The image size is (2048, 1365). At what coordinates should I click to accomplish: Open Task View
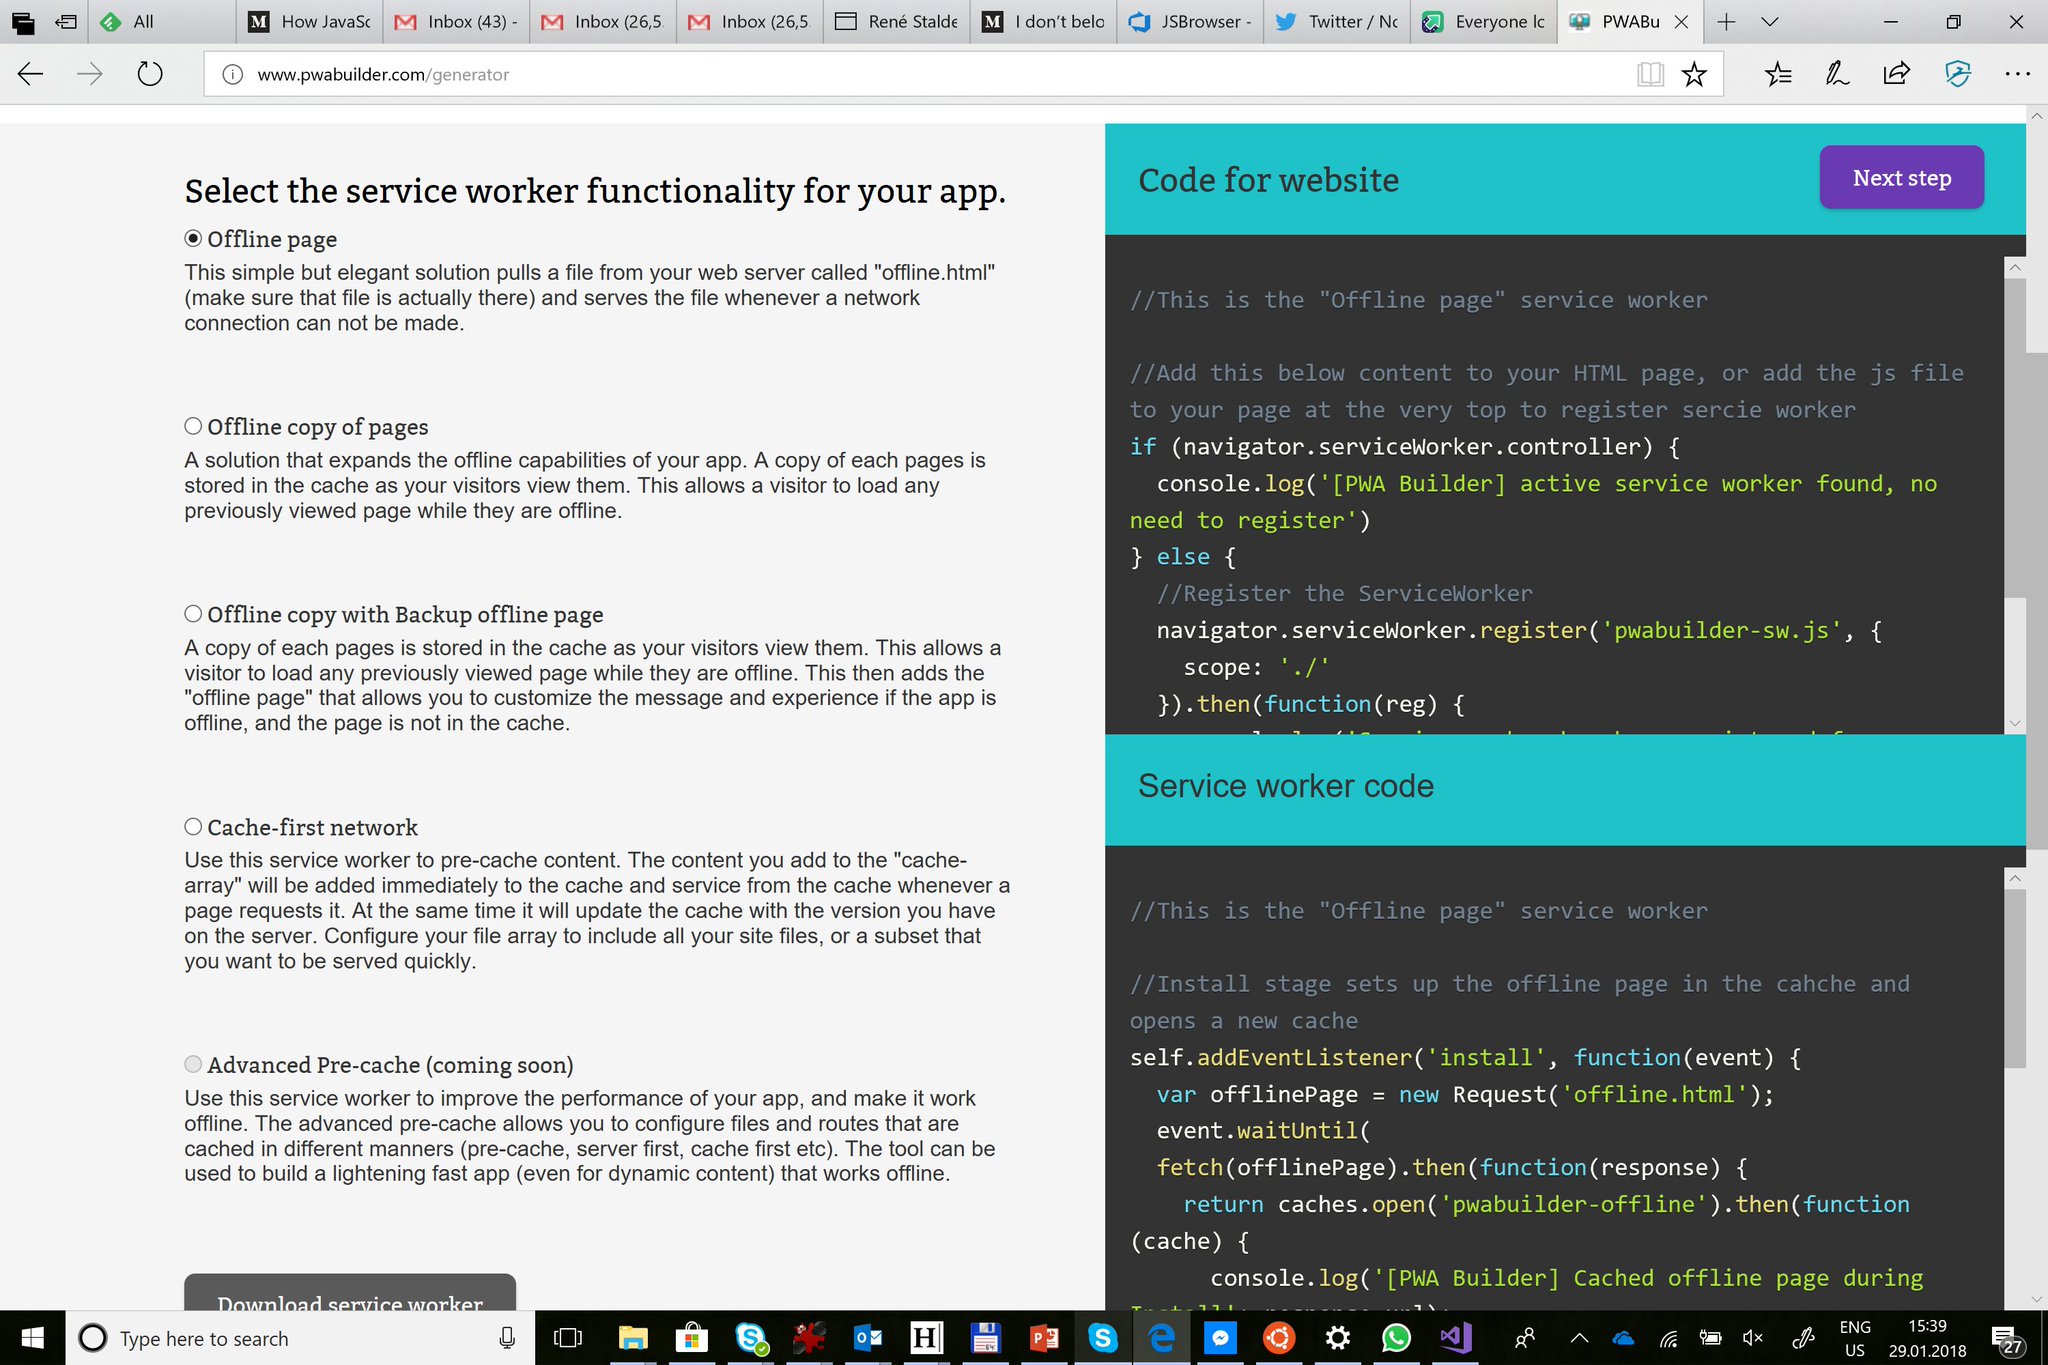(568, 1338)
